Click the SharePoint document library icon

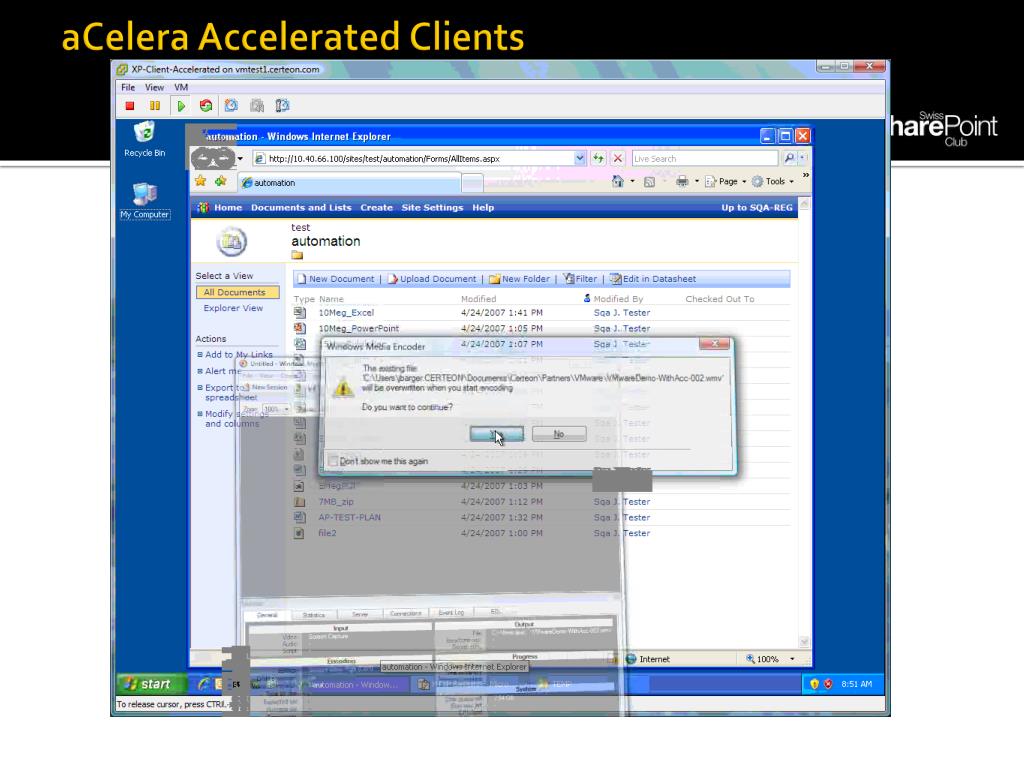(x=231, y=242)
